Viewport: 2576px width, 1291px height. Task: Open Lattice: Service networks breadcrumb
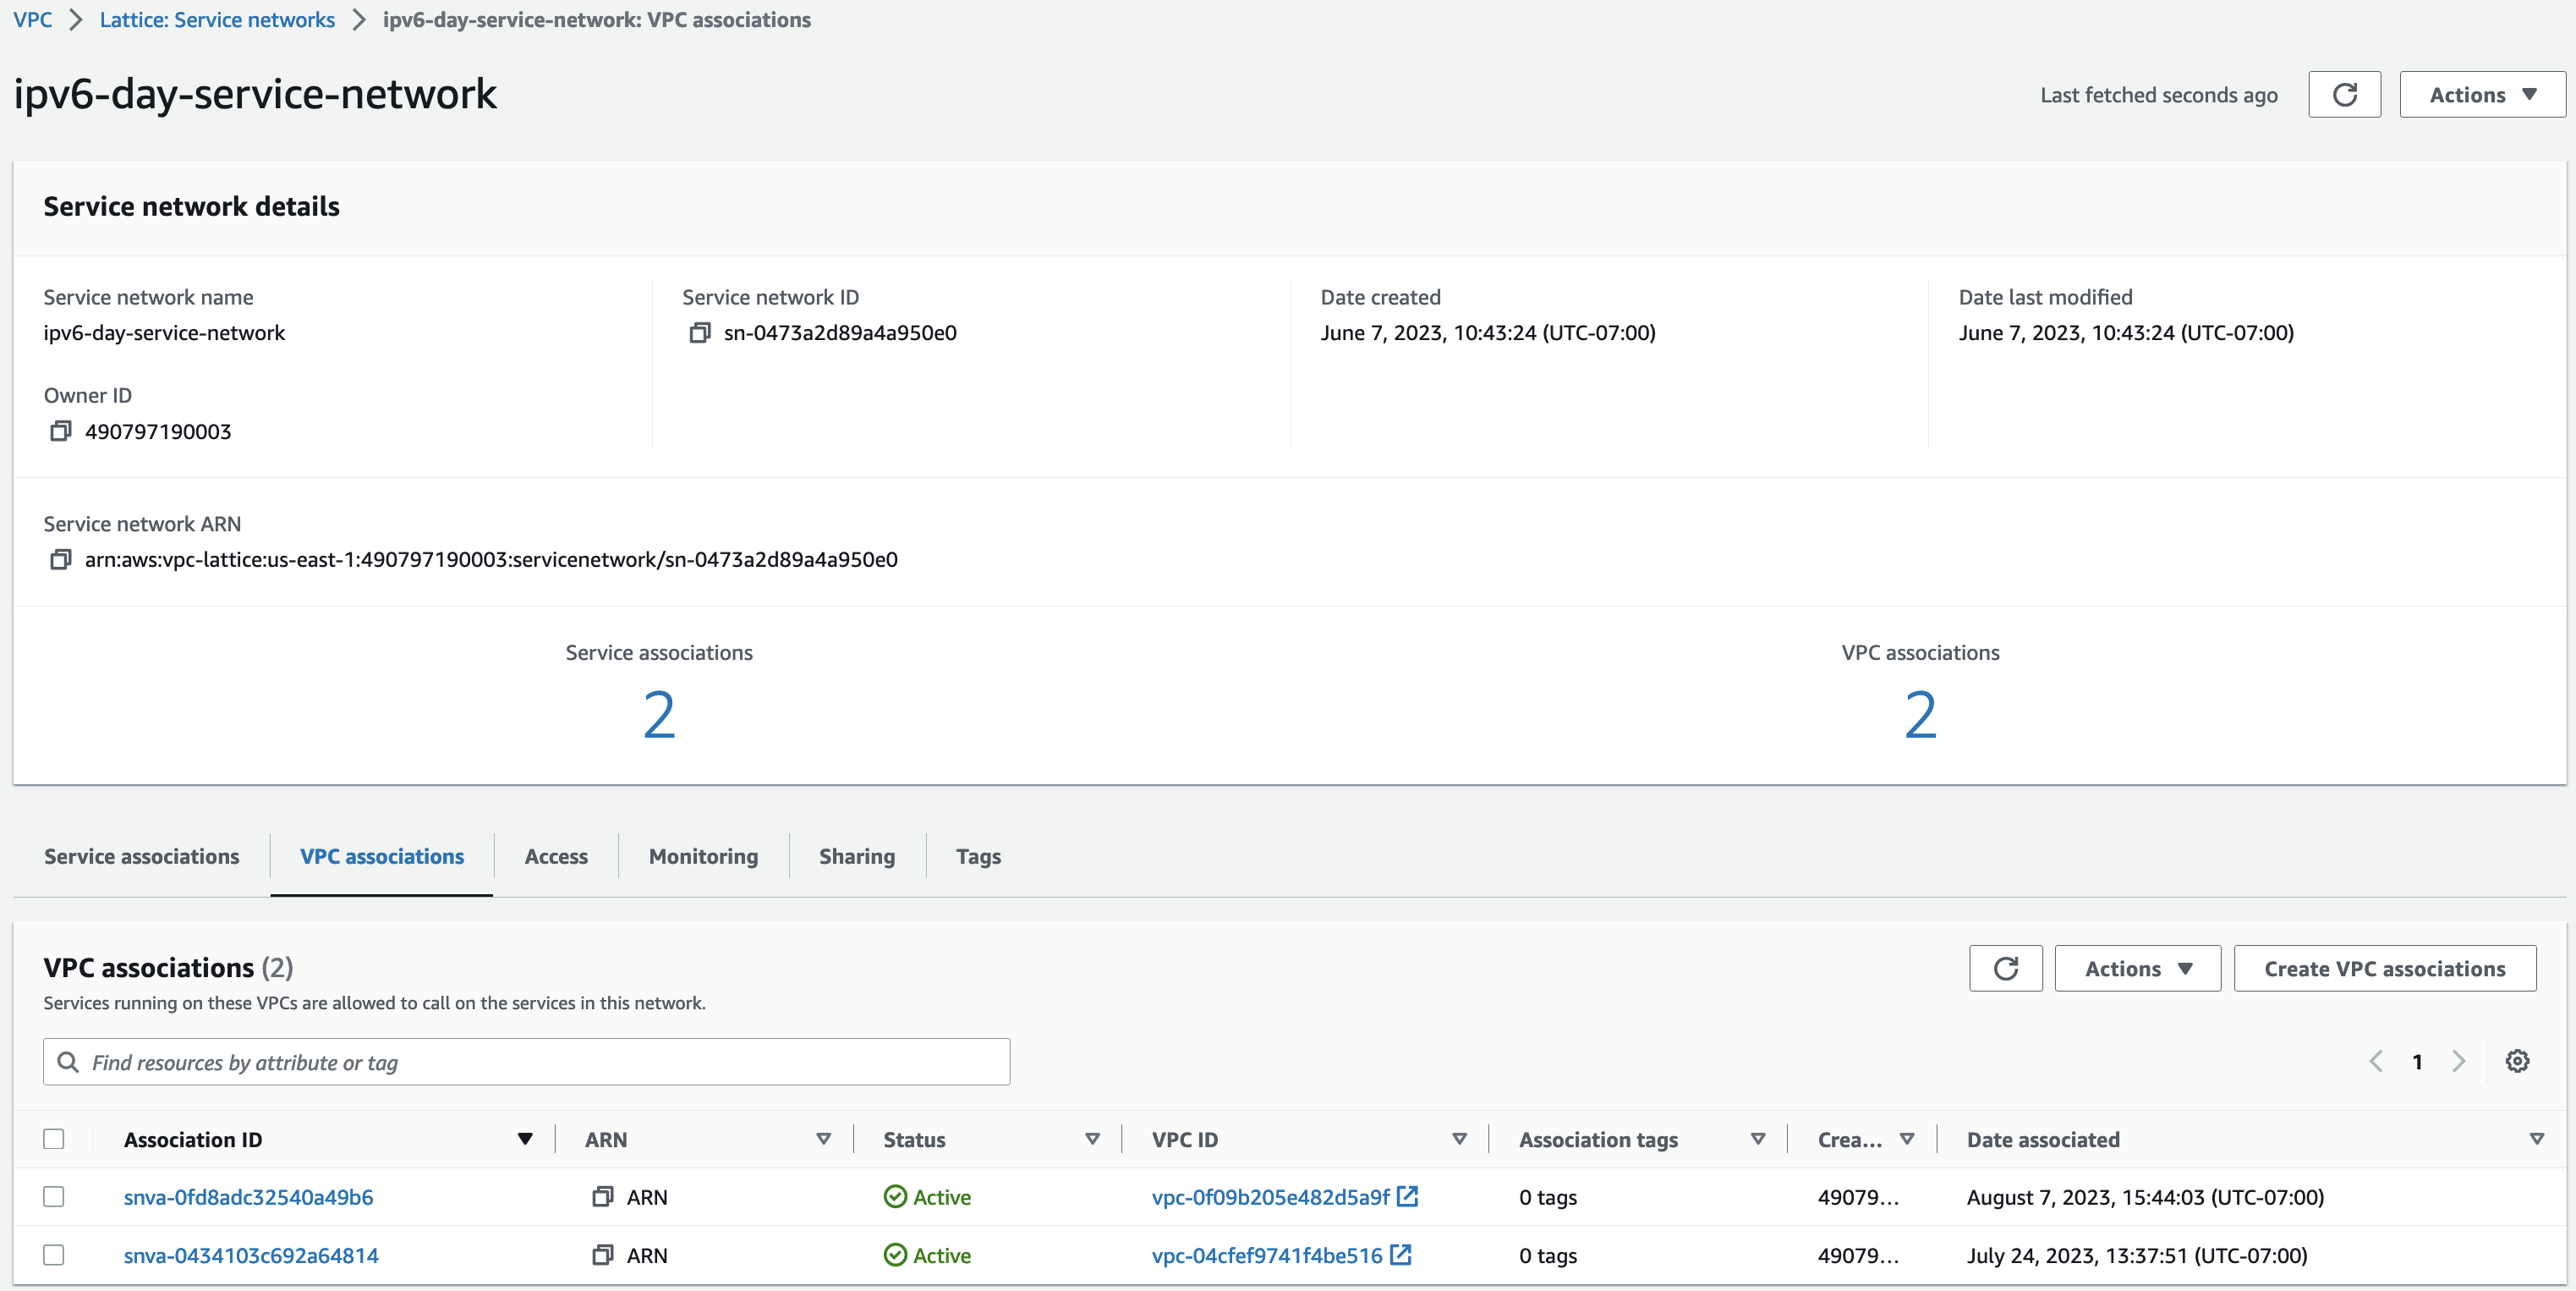click(217, 20)
